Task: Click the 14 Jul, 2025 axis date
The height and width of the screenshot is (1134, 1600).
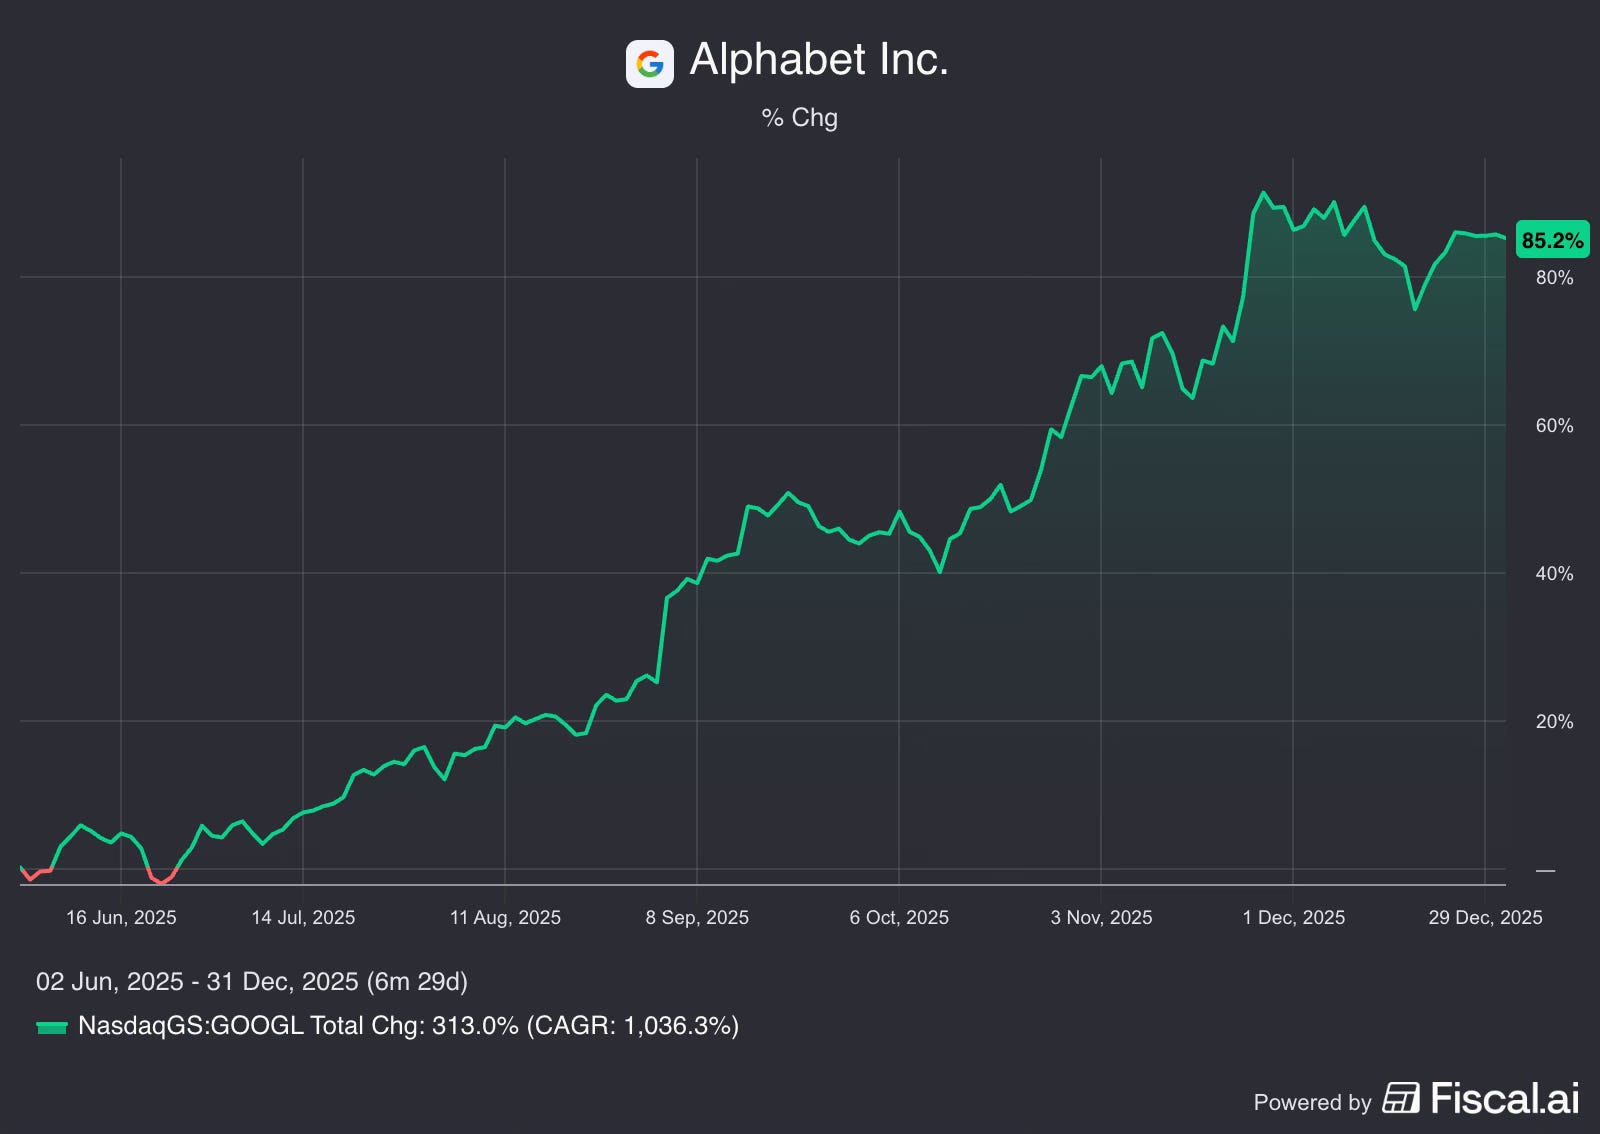Action: [303, 918]
